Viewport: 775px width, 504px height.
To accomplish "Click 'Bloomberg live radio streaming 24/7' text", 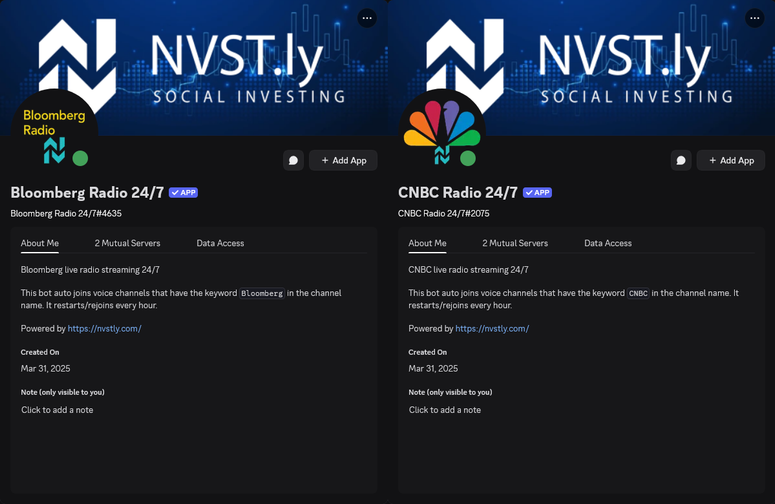I will tap(90, 270).
